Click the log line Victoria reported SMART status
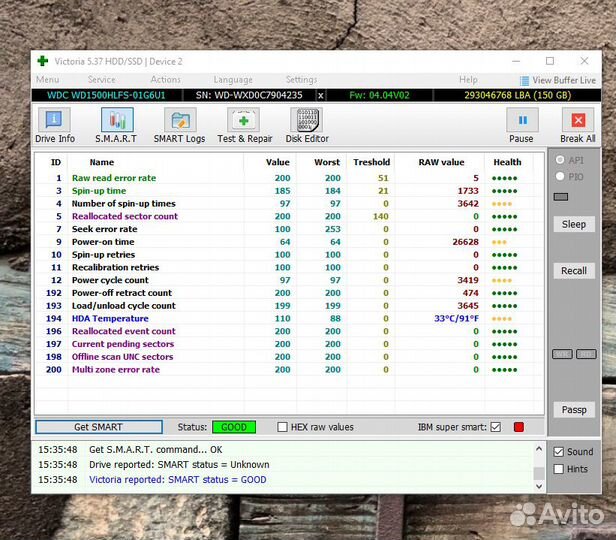 (x=178, y=480)
